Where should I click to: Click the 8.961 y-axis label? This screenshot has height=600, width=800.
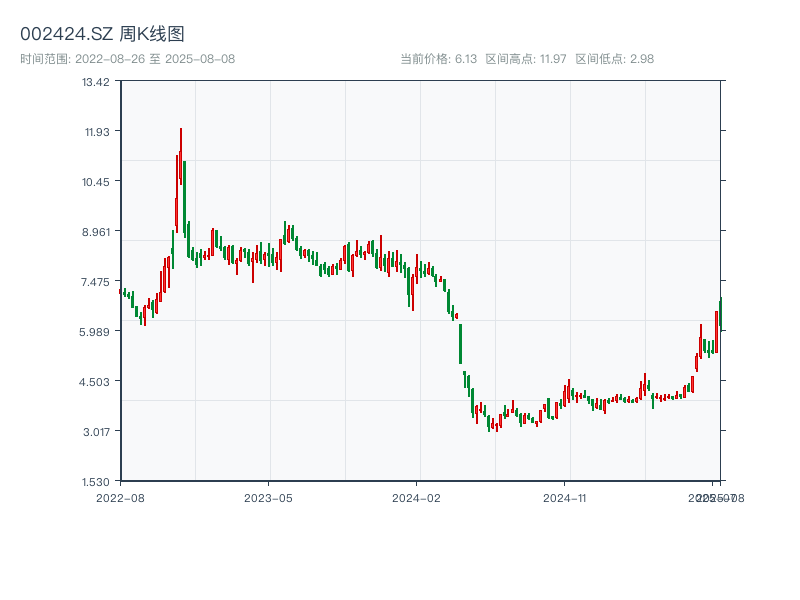point(96,231)
